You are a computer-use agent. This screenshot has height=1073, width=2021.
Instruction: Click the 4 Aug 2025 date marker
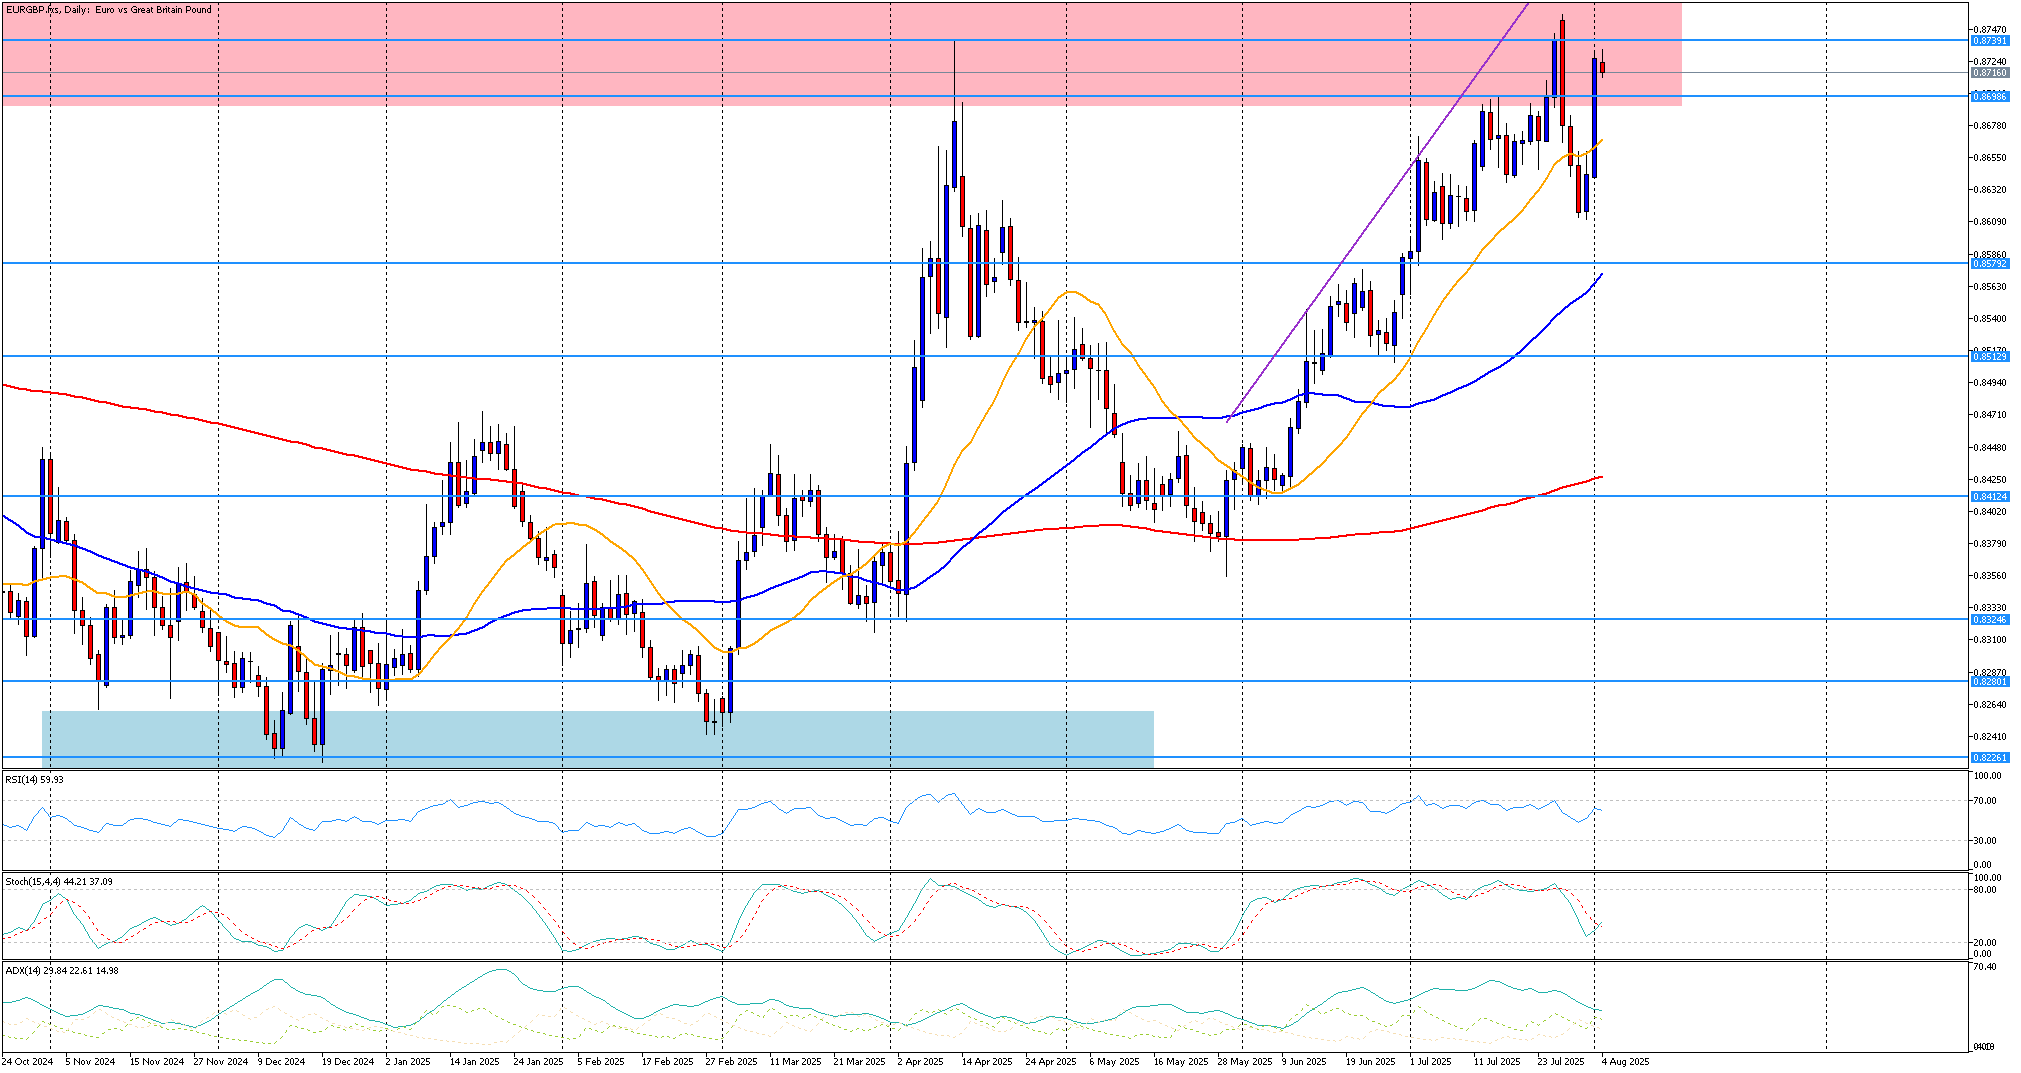pyautogui.click(x=1625, y=1061)
